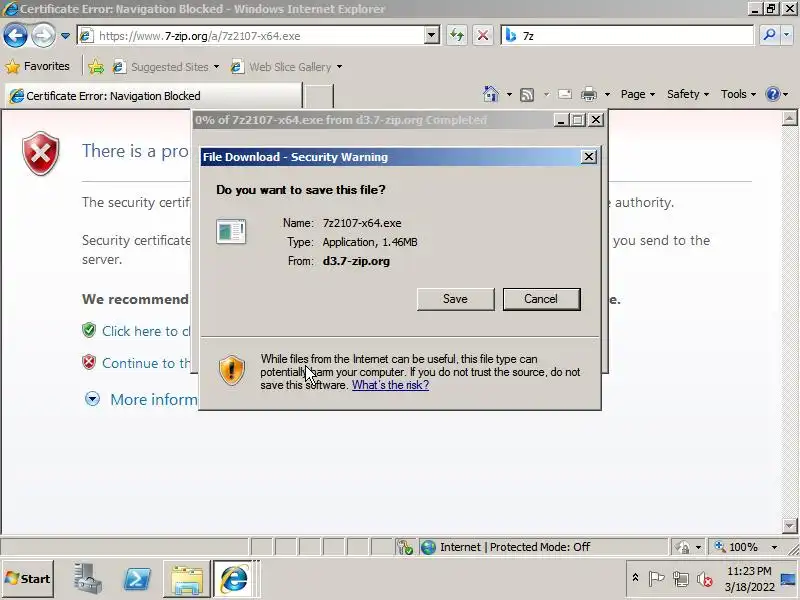Click the muted volume speaker icon
The height and width of the screenshot is (600, 800).
705,579
